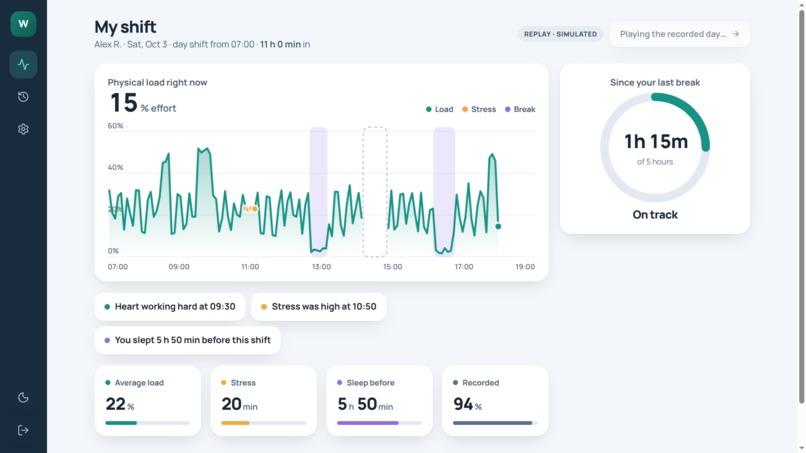Toggle dark mode moon icon
The height and width of the screenshot is (453, 806).
tap(23, 397)
